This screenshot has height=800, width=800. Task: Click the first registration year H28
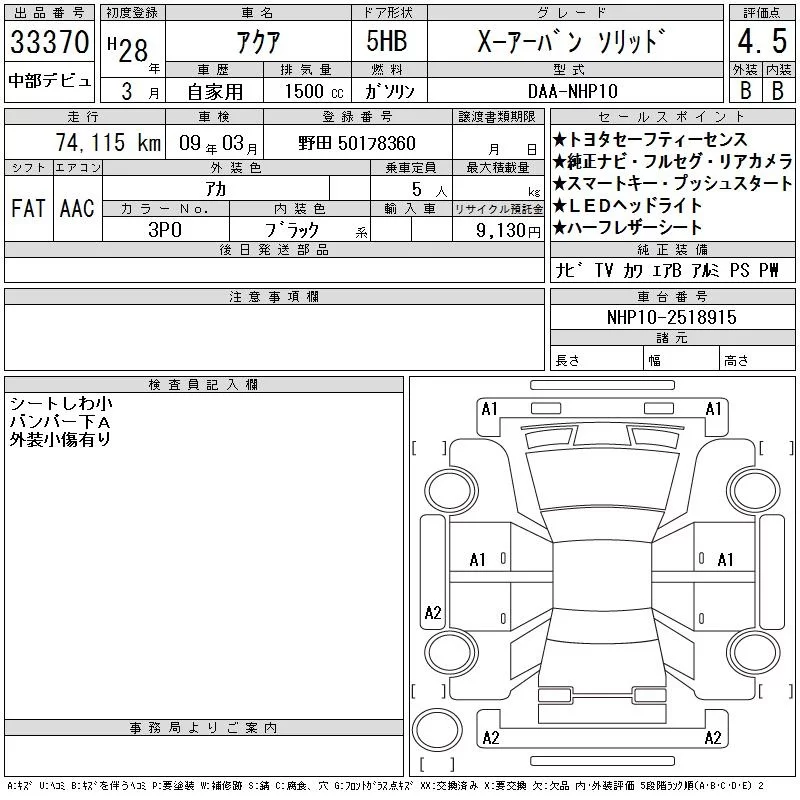(128, 48)
